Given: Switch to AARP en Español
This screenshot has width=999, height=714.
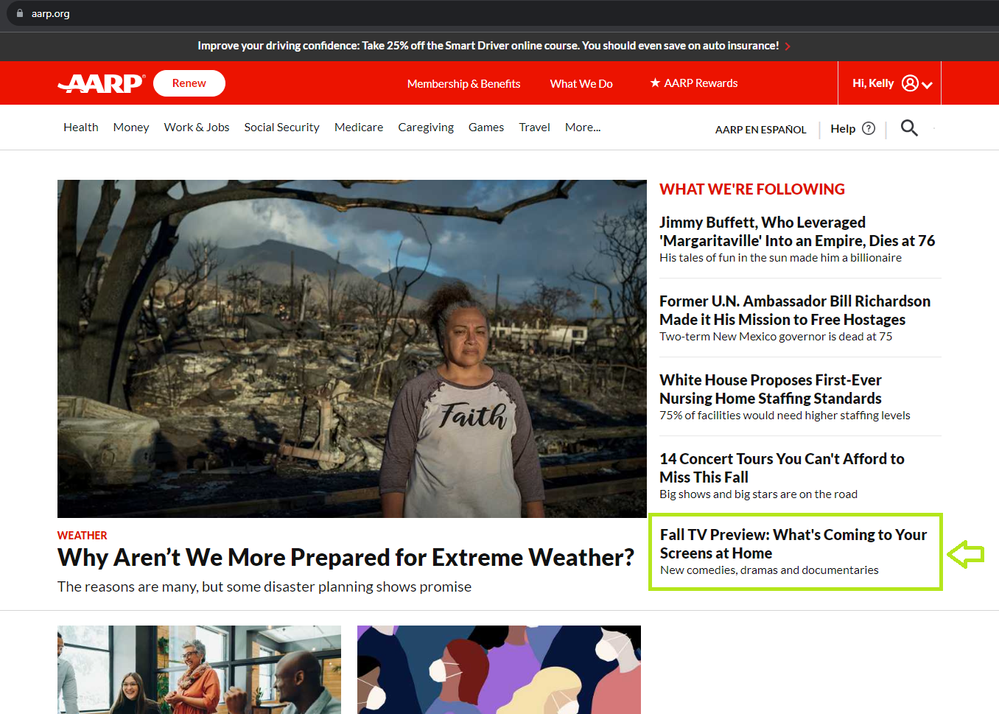Looking at the screenshot, I should click(760, 129).
